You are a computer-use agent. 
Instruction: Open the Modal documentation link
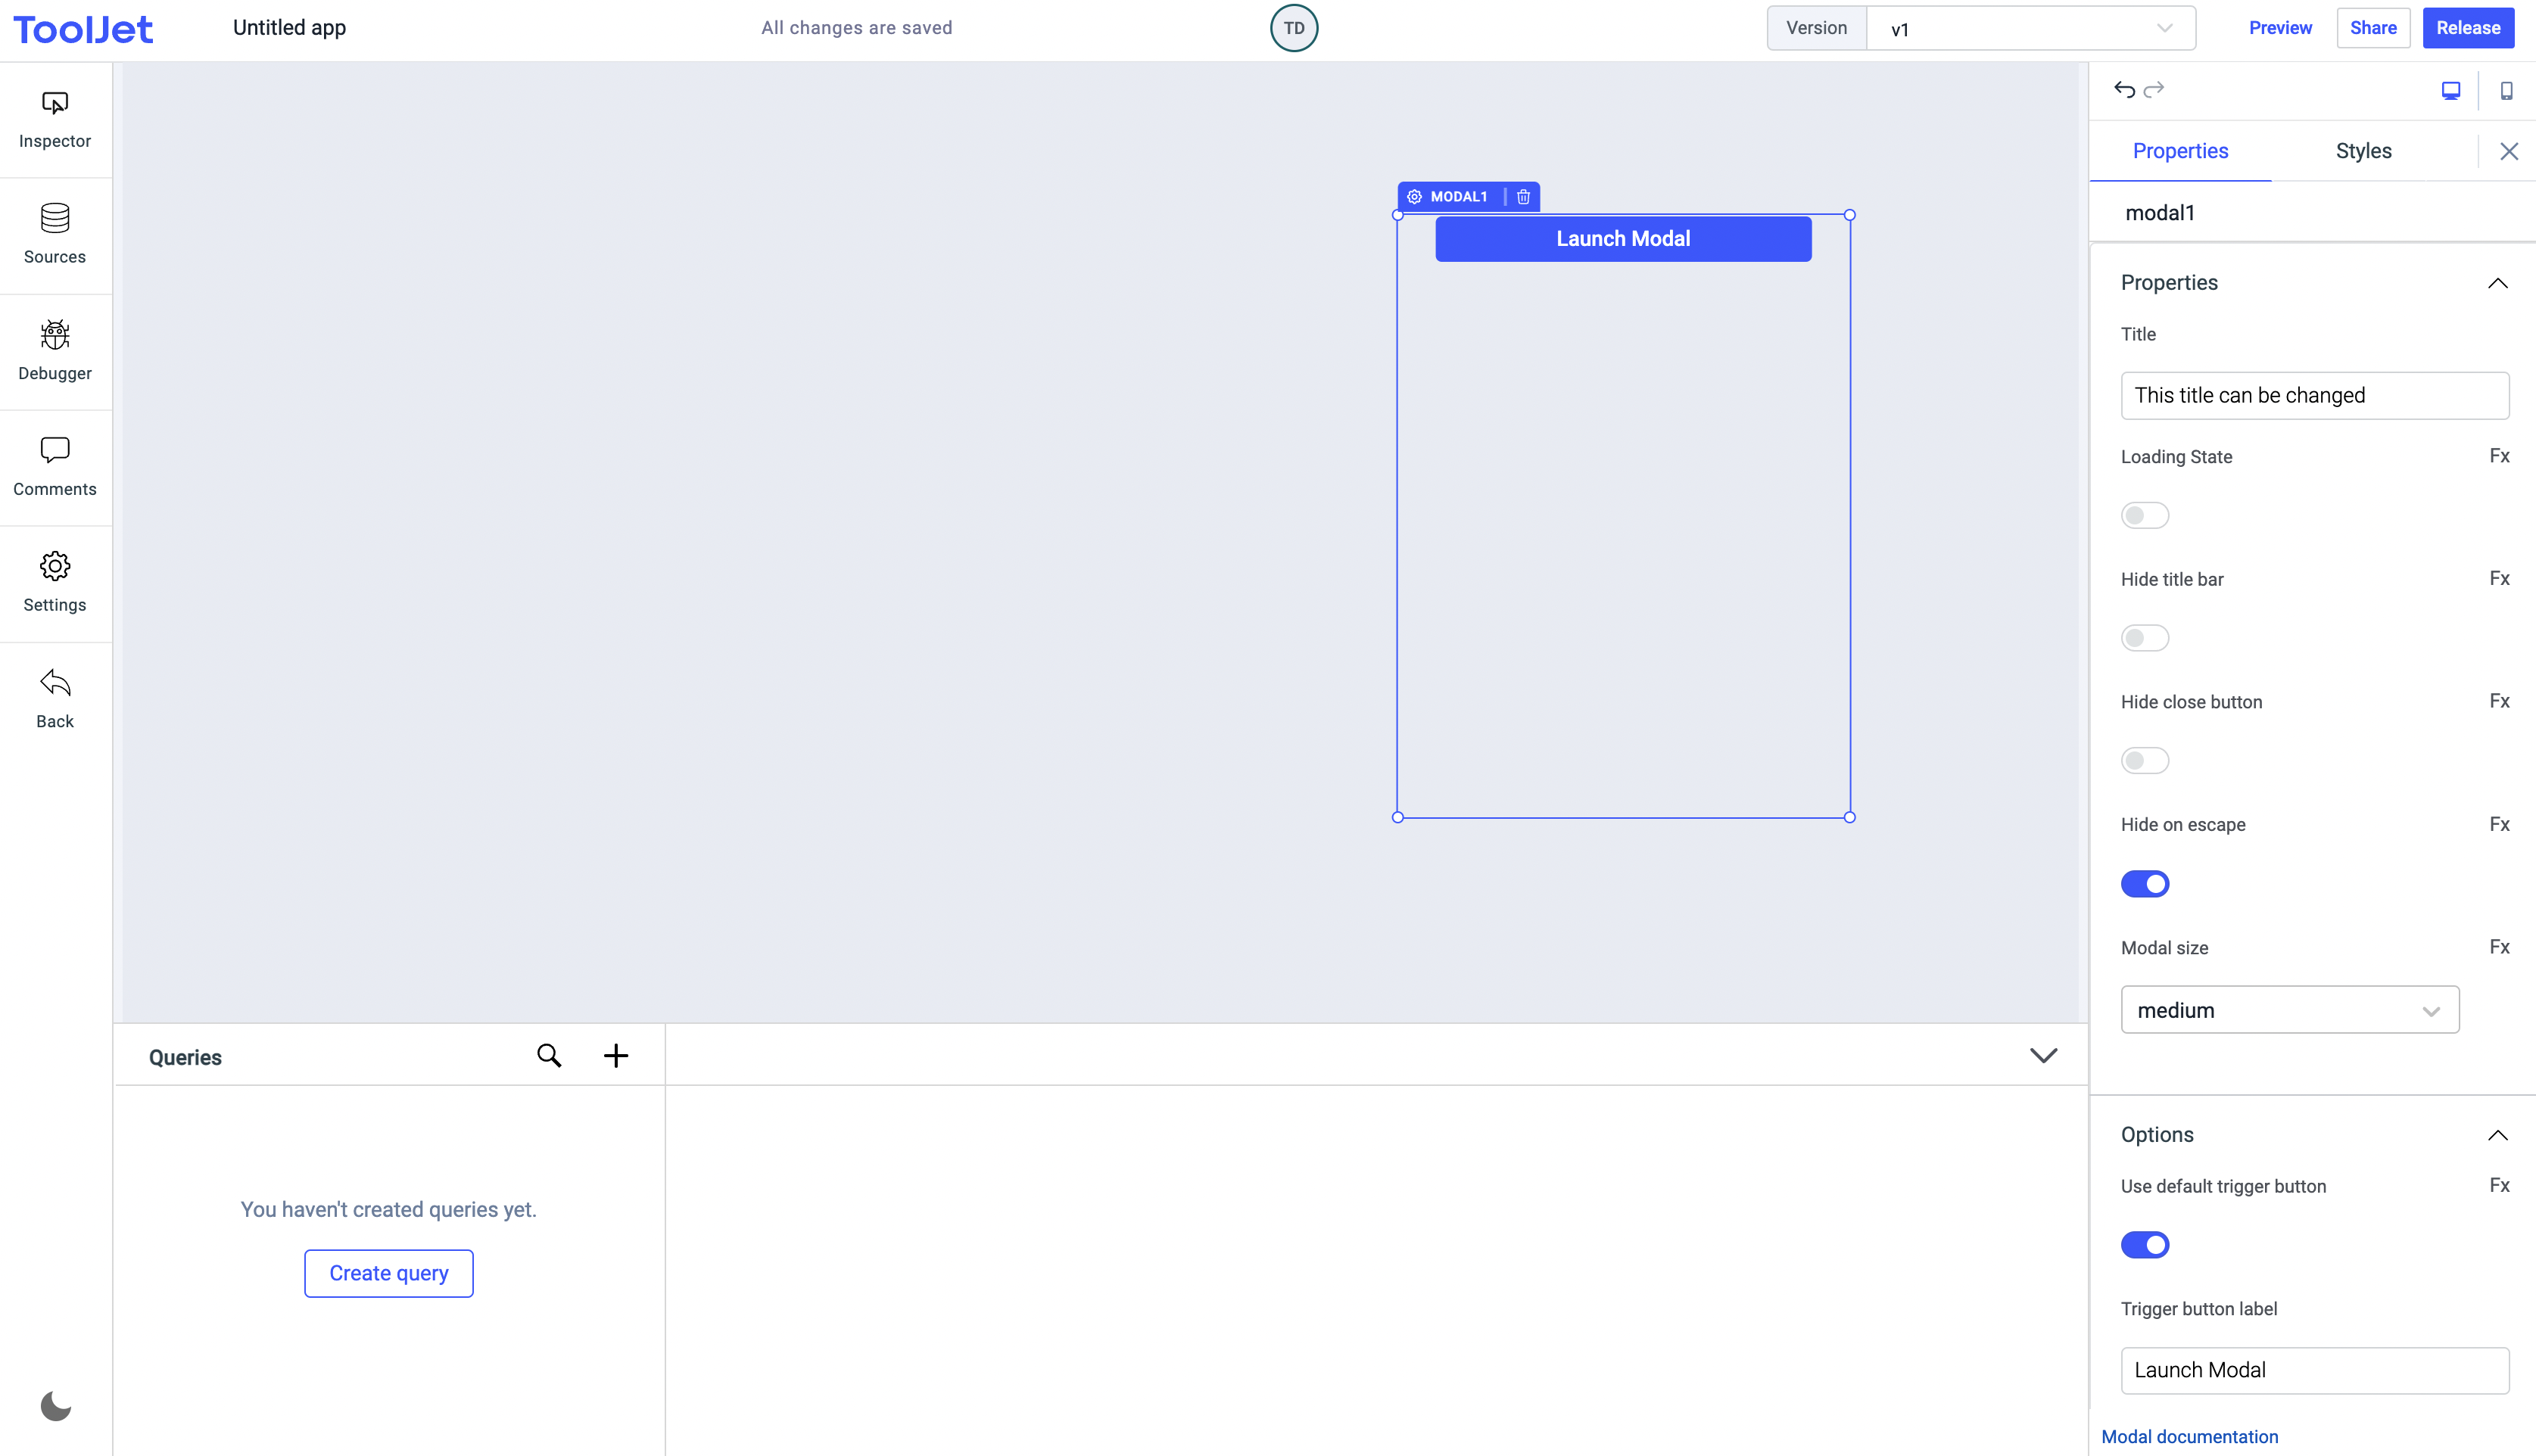[x=2189, y=1436]
